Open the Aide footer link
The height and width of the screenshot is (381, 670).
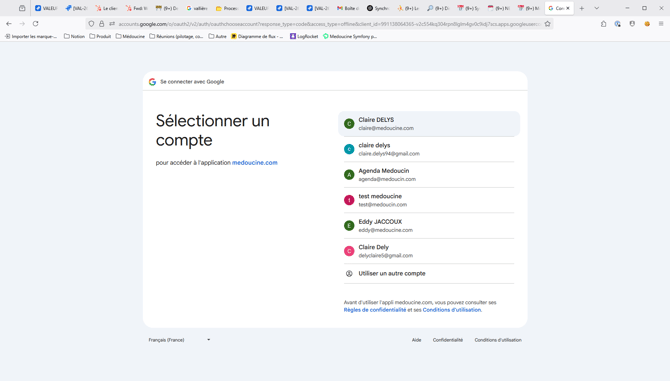coord(417,340)
